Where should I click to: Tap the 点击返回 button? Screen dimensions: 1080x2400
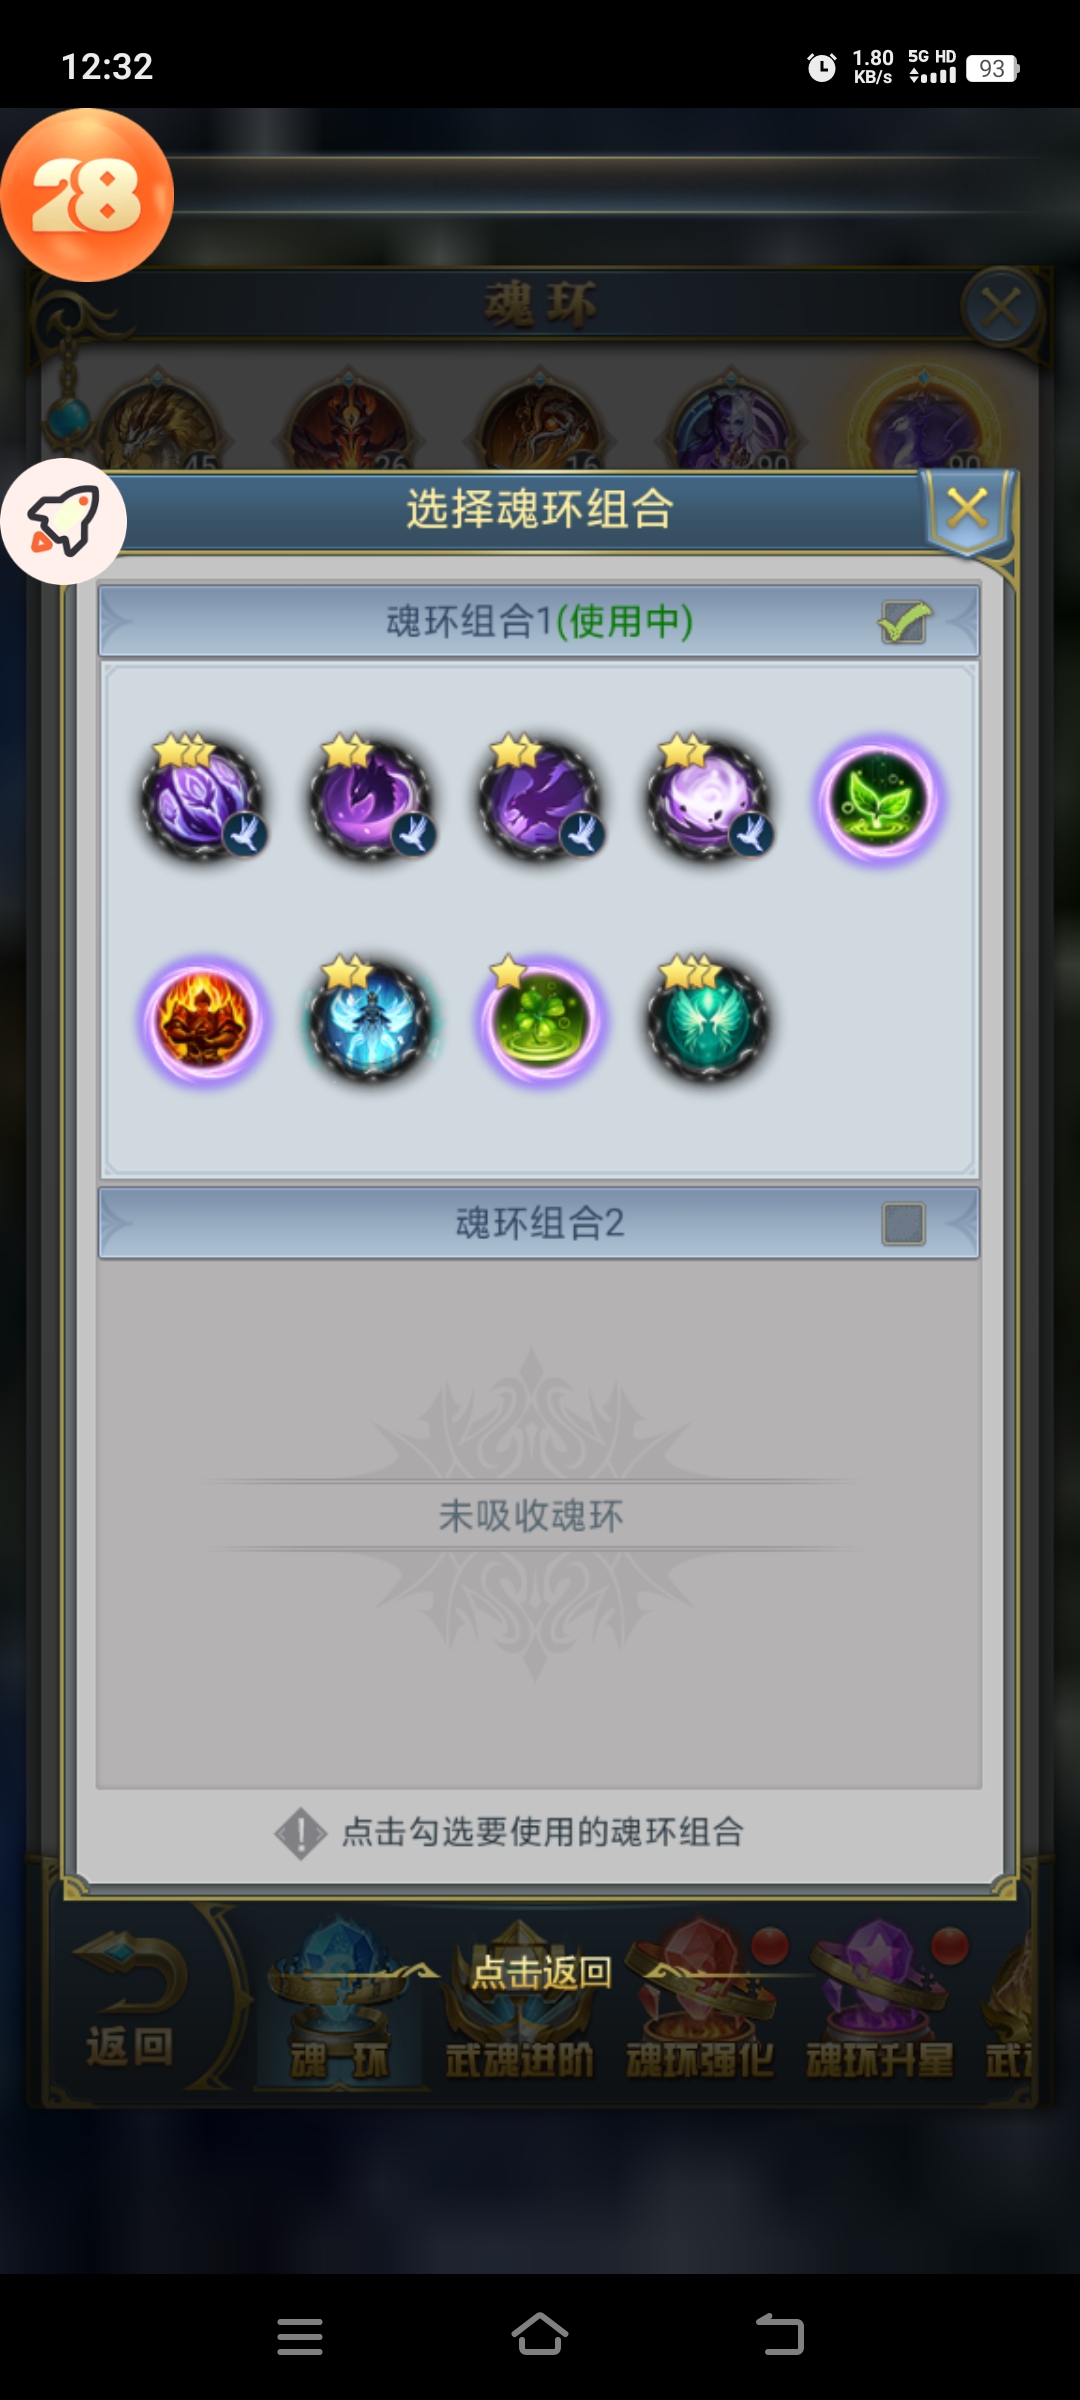click(x=541, y=1972)
